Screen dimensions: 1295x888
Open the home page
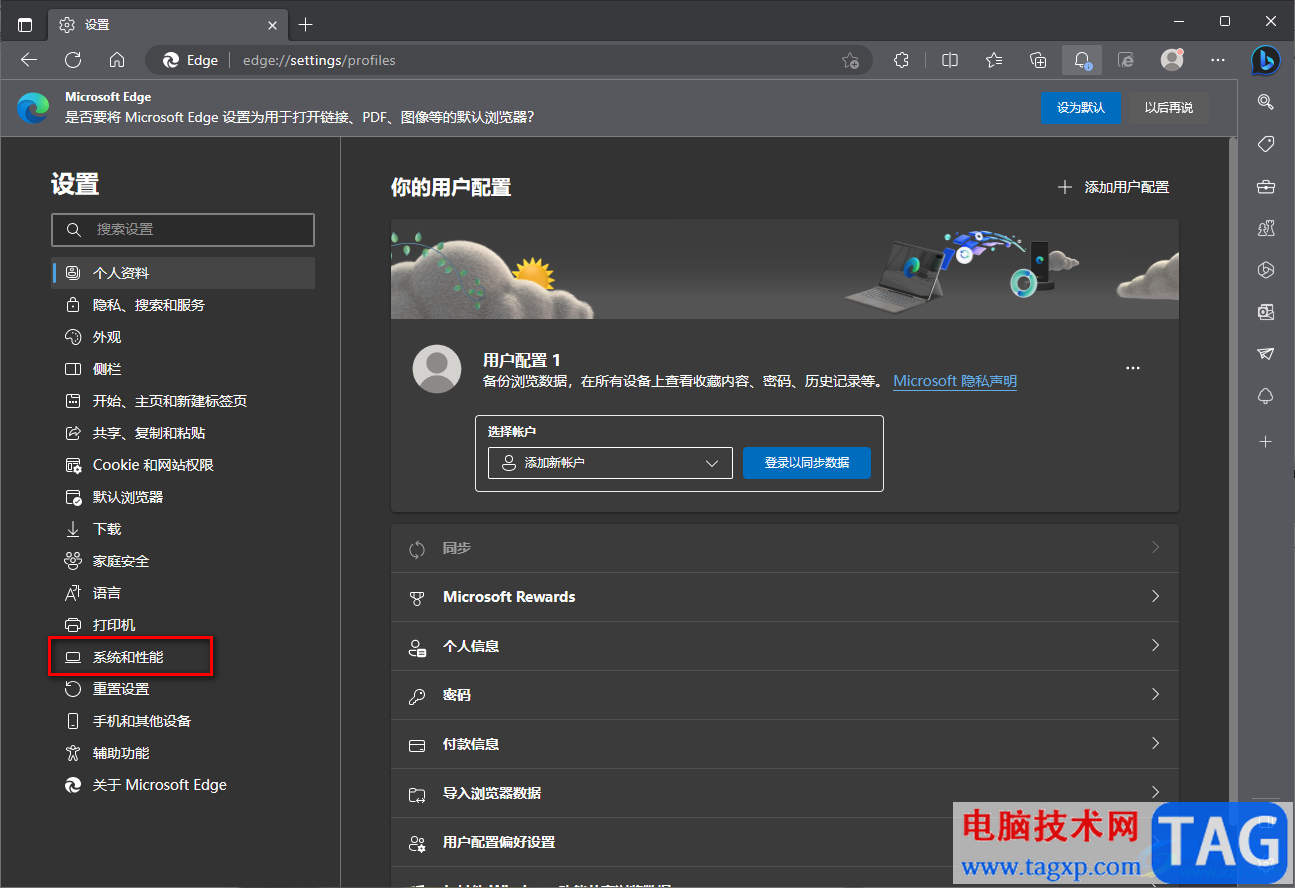117,60
